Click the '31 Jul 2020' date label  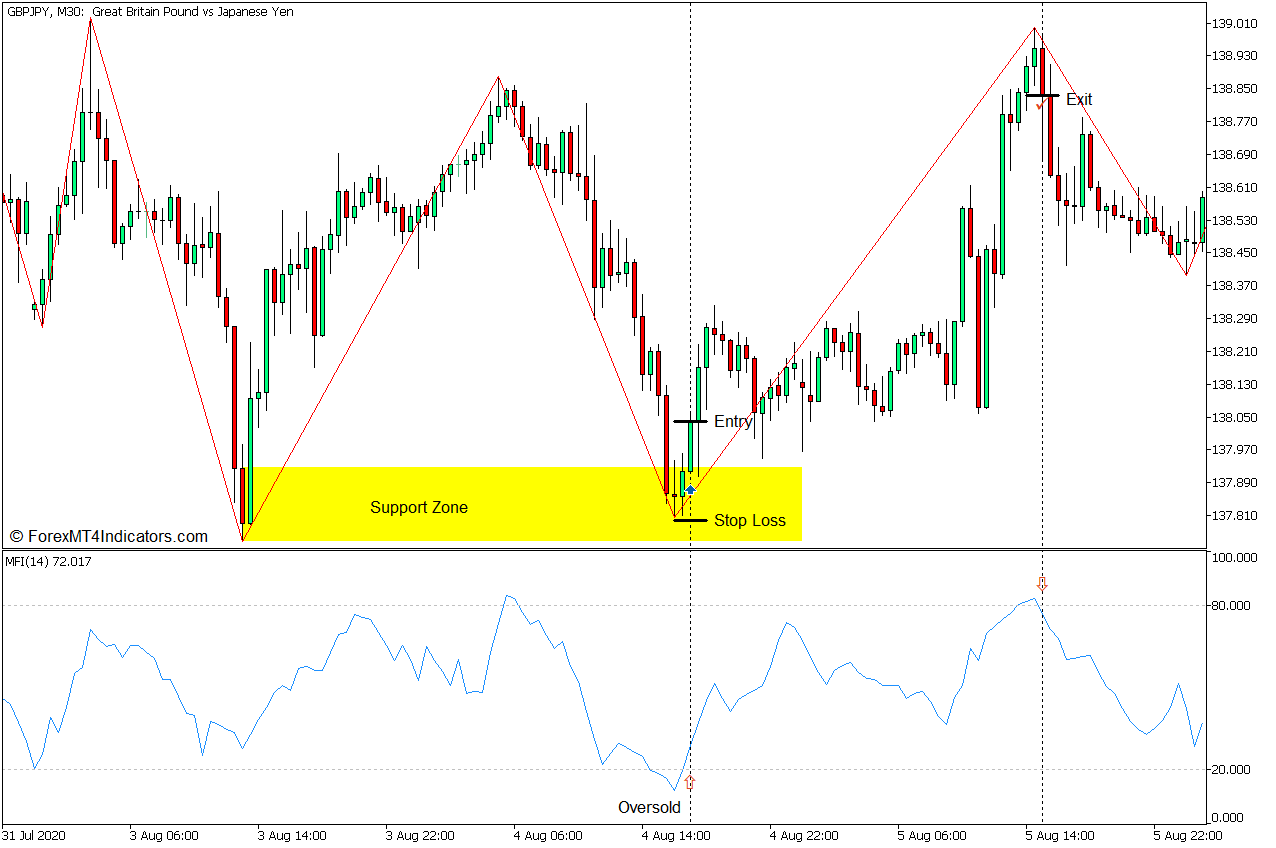(34, 835)
